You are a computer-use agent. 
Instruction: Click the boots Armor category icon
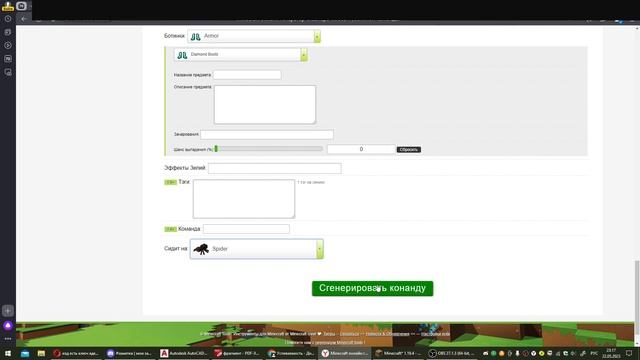[196, 36]
